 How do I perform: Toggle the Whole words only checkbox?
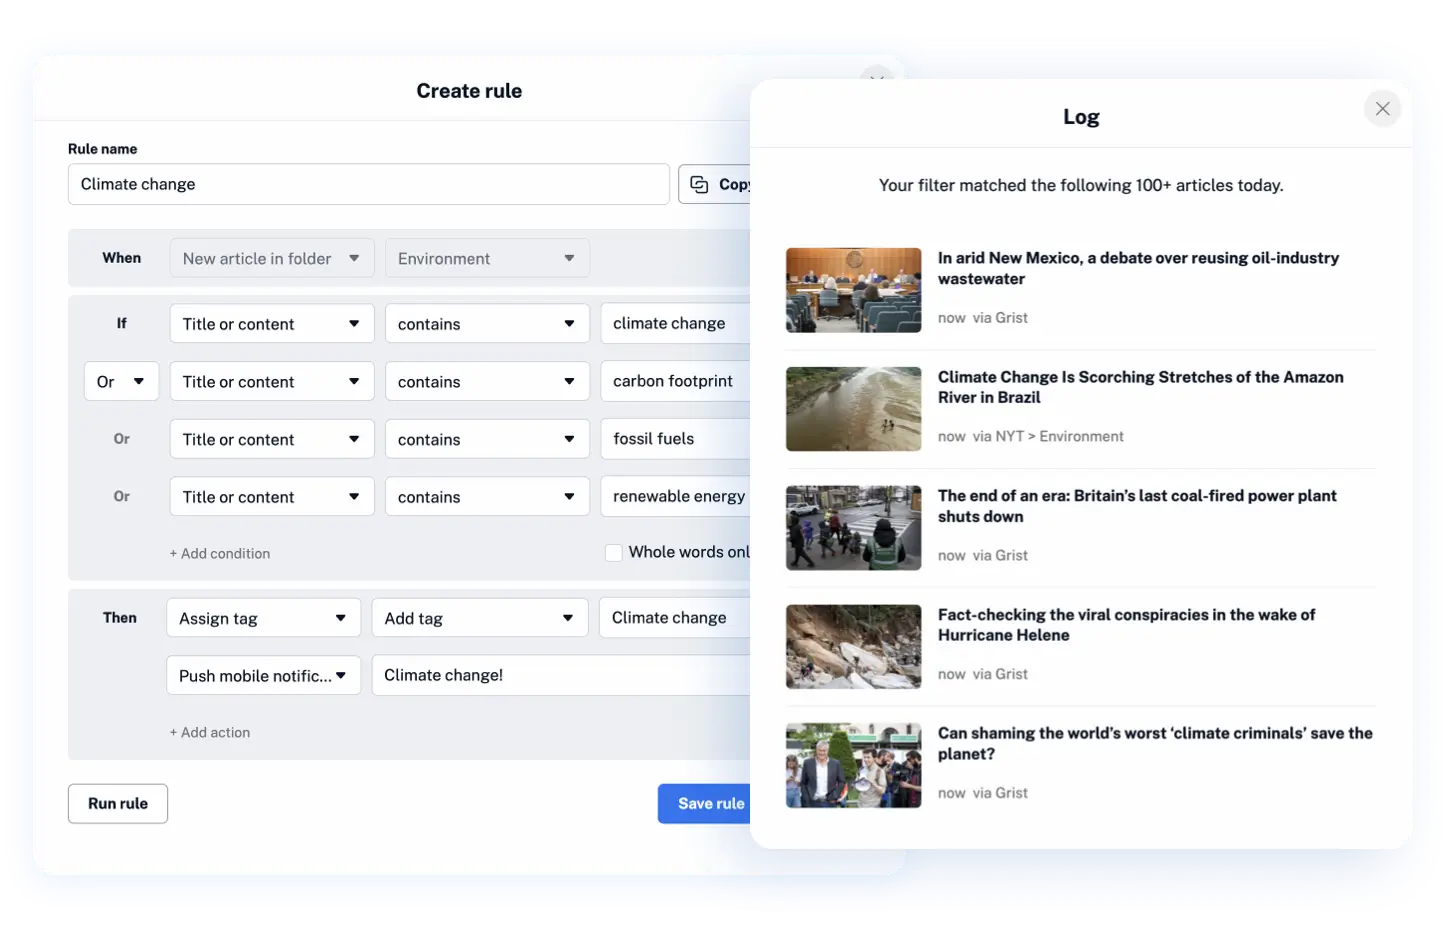click(614, 553)
